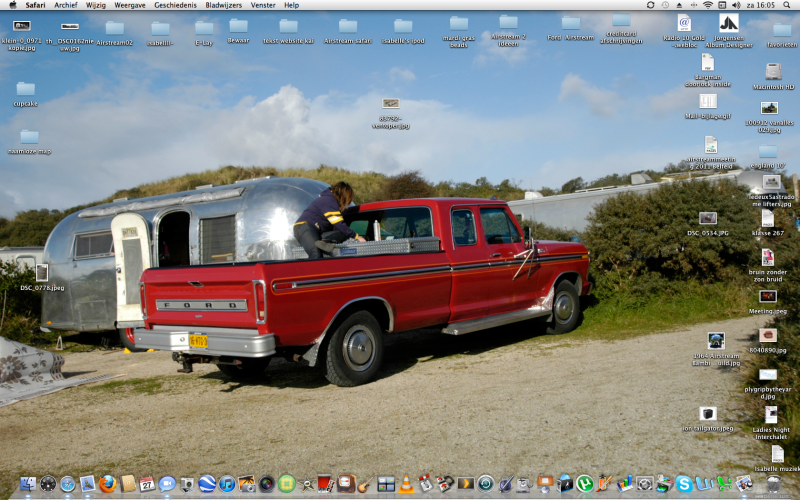Select the Airstream02 folder

coord(114,28)
